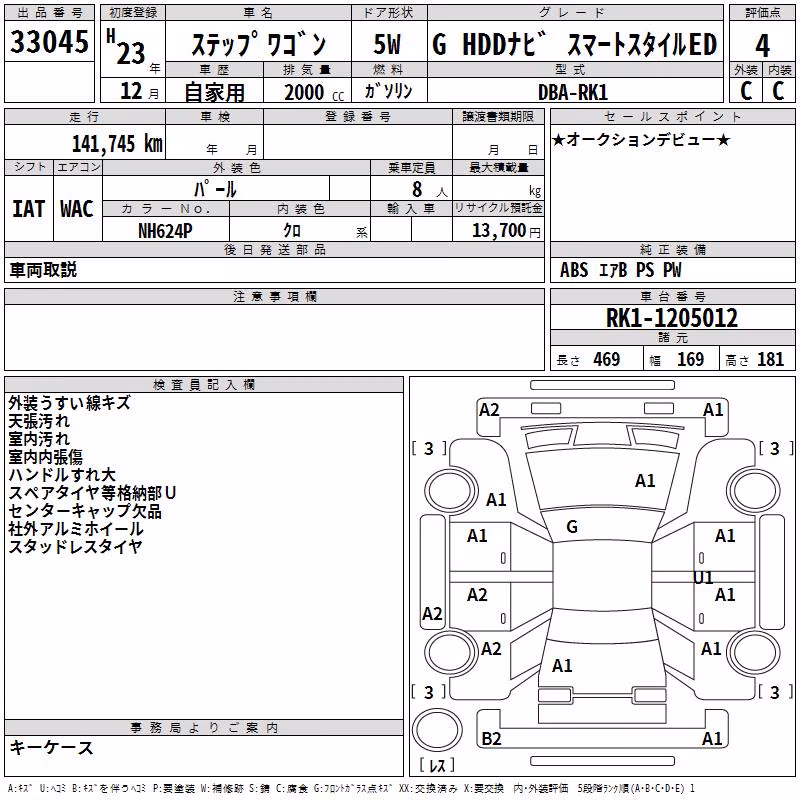Select the U1 dent mark on the diagram
800x800 pixels.
click(x=704, y=578)
